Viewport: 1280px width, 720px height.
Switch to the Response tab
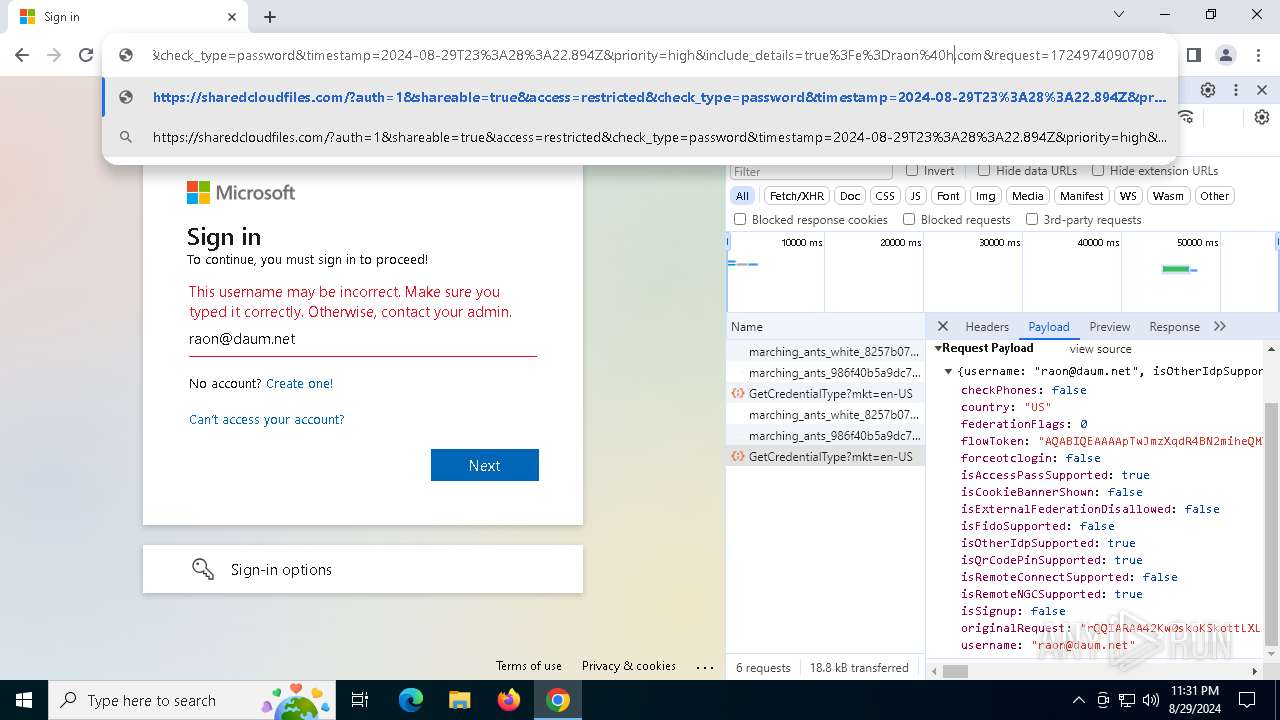[1174, 327]
